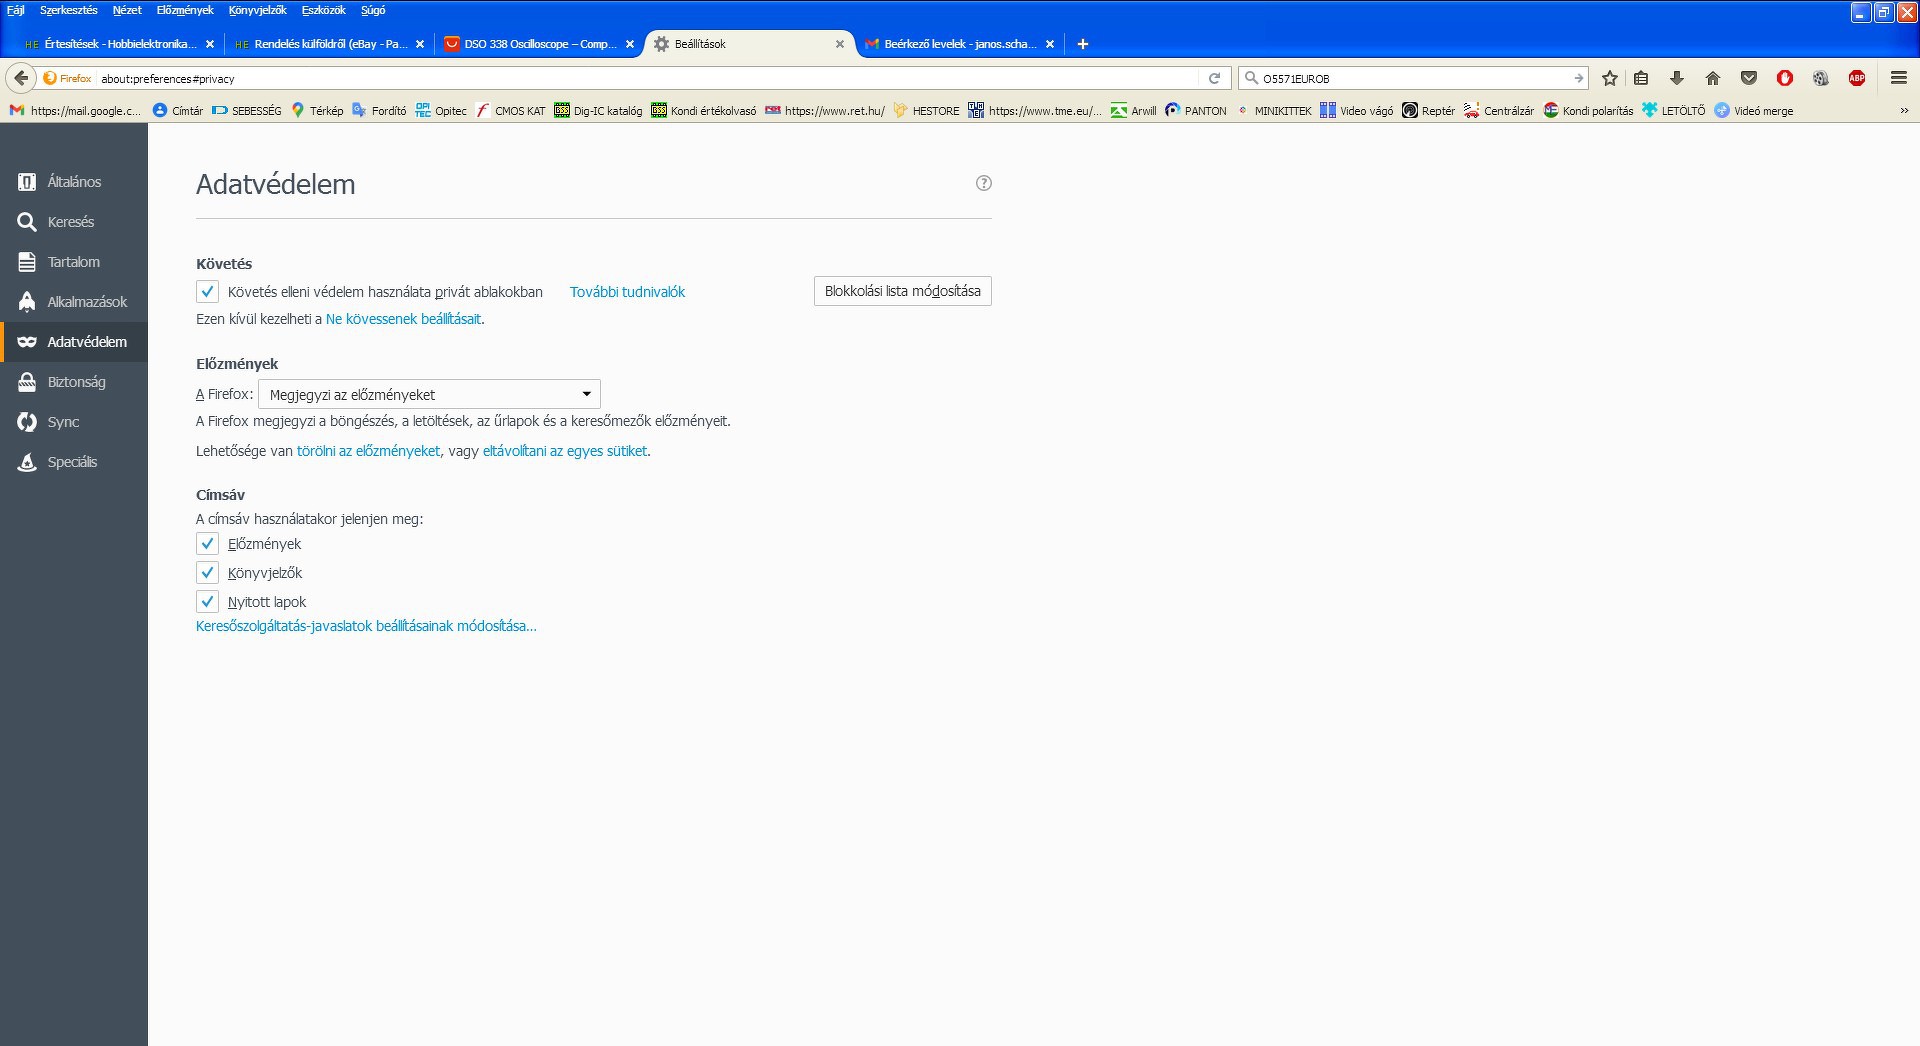Viewport: 1920px width, 1046px height.
Task: Go back with the back arrow button
Action: 21,78
